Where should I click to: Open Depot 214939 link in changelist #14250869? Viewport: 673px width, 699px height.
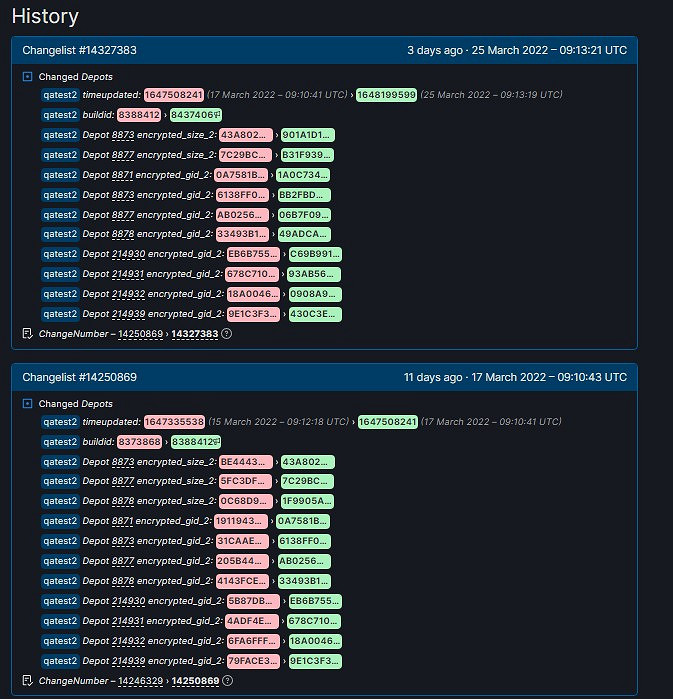[127, 661]
